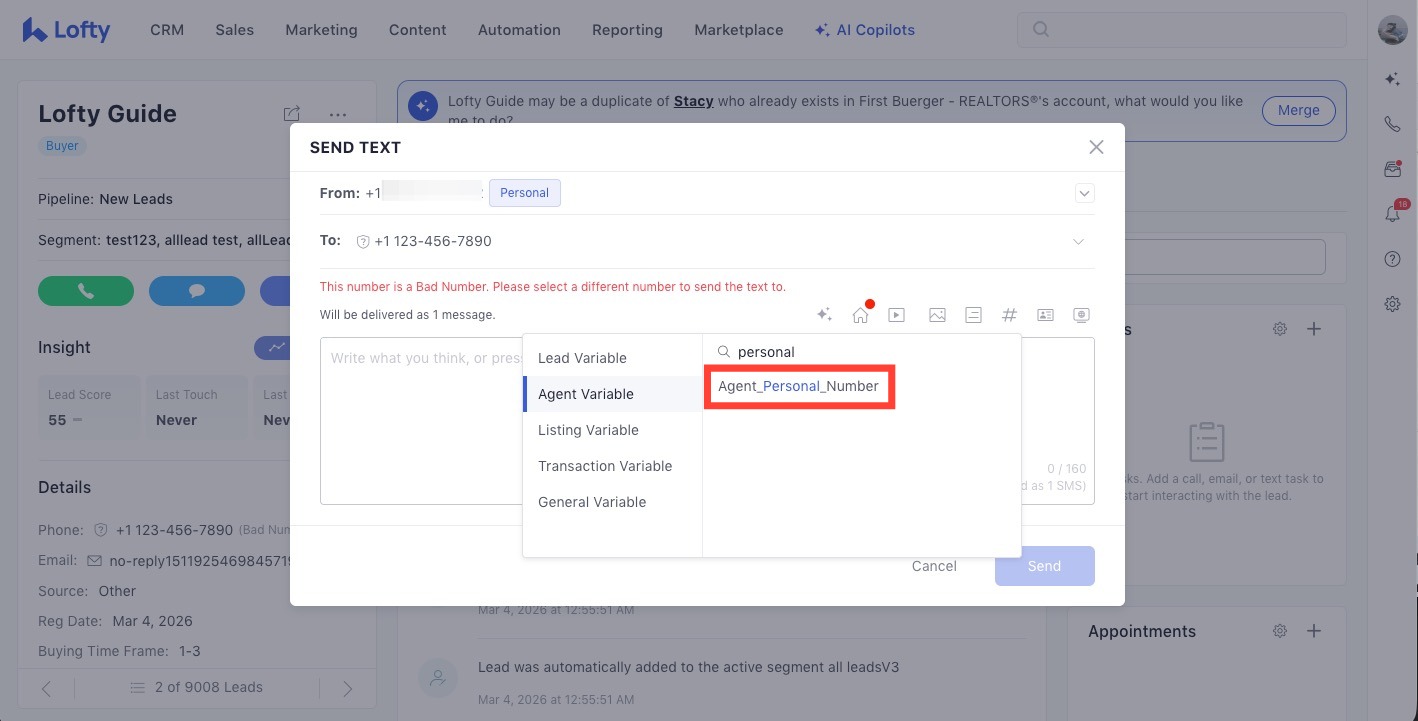Click the house listing icon in toolbar

[860, 315]
